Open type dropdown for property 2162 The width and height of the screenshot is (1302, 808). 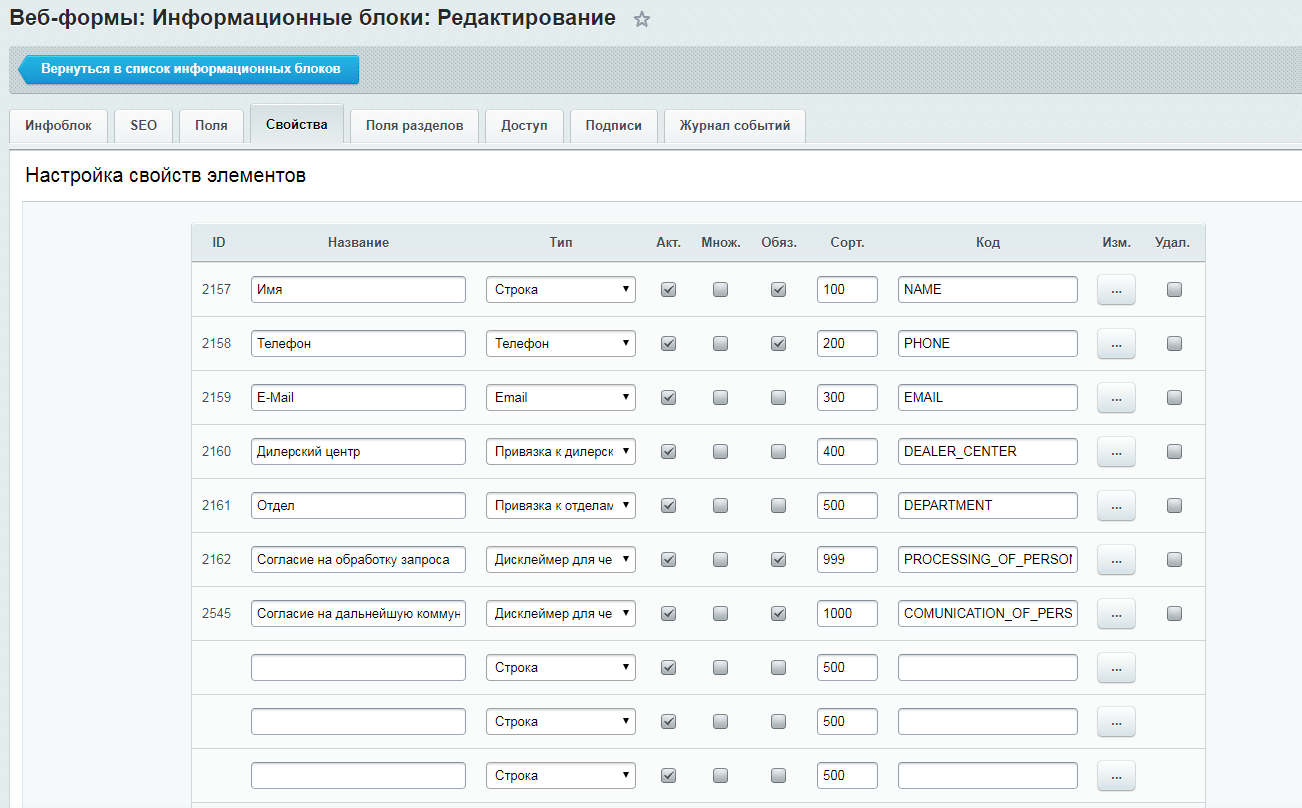(x=560, y=559)
